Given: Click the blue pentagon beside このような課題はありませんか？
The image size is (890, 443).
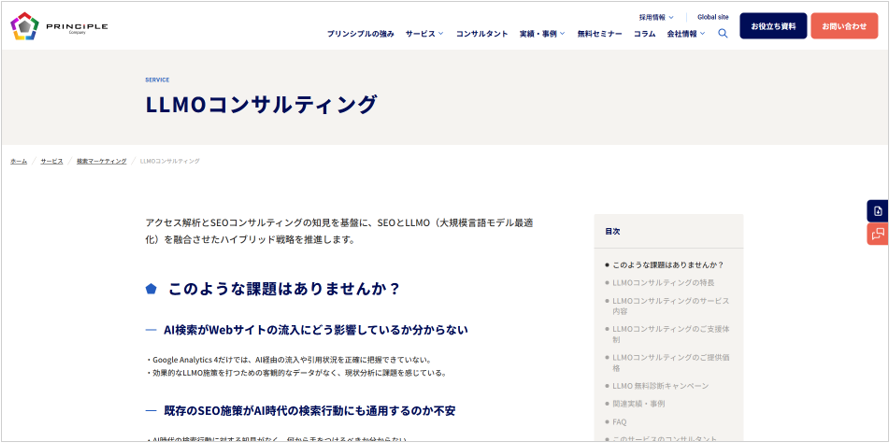Looking at the screenshot, I should (x=151, y=289).
